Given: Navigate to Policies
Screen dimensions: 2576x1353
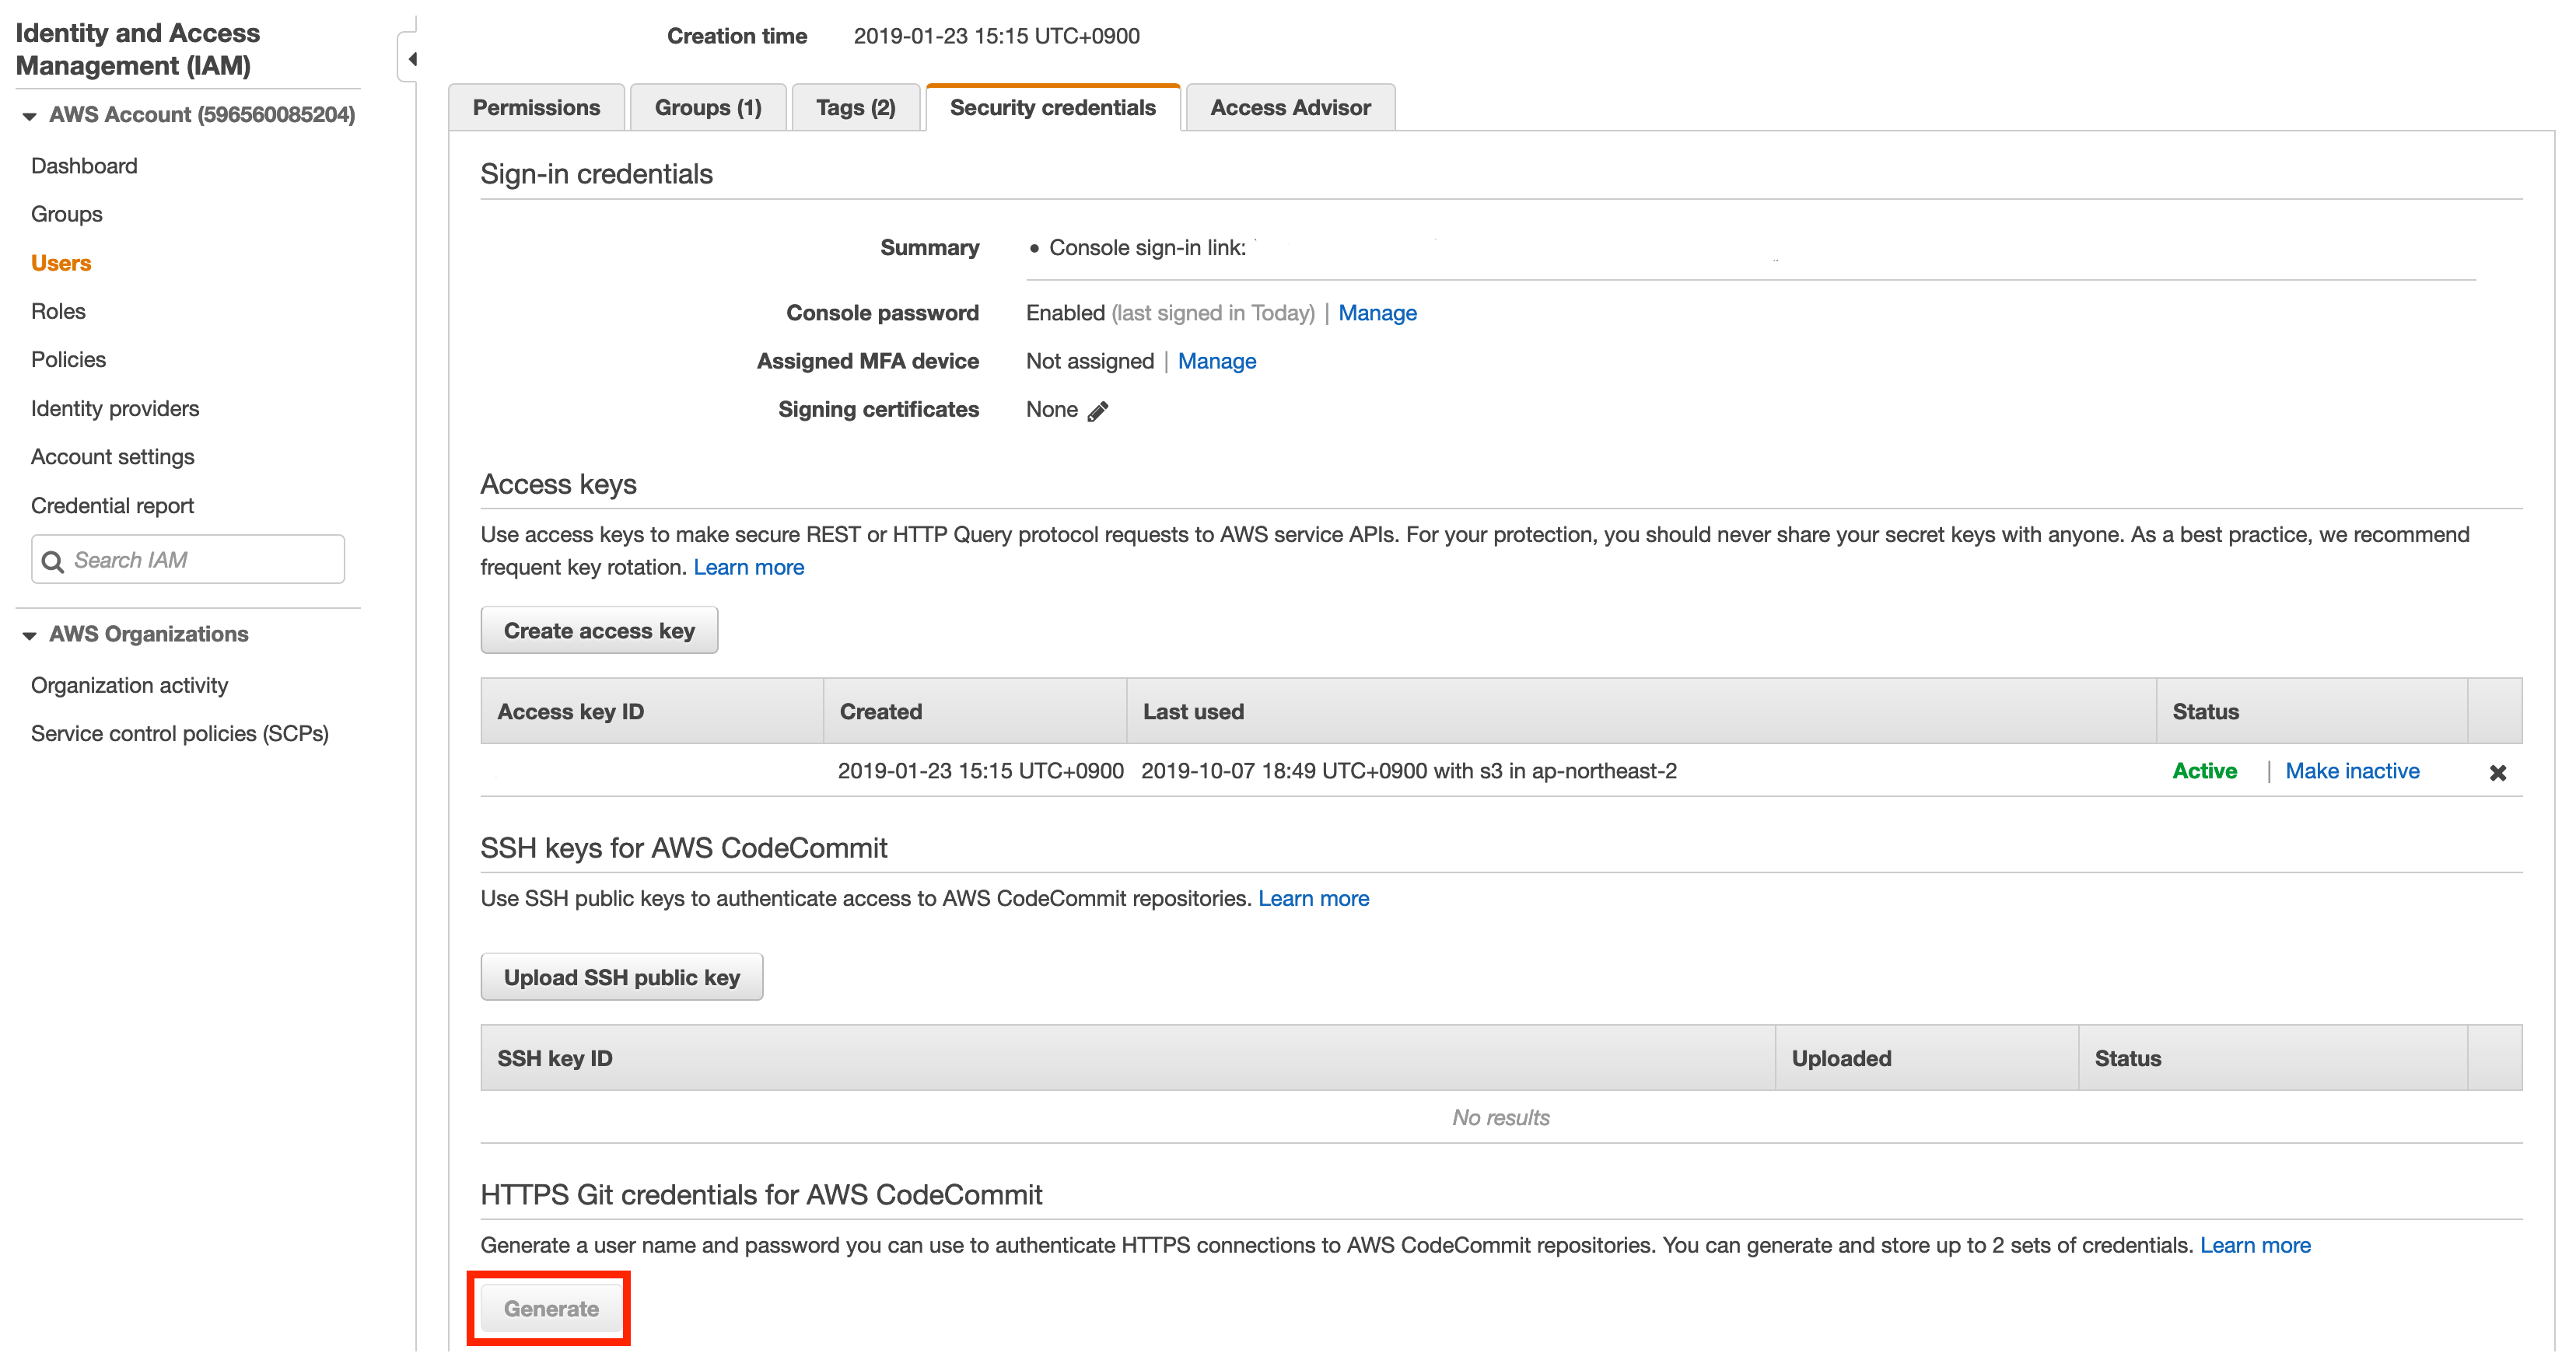Looking at the screenshot, I should (68, 359).
